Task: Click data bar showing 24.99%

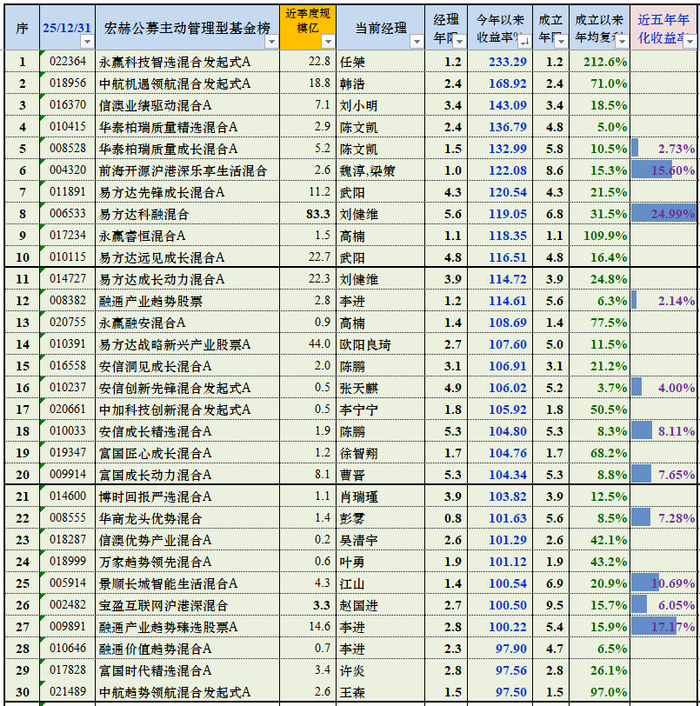Action: coord(664,214)
